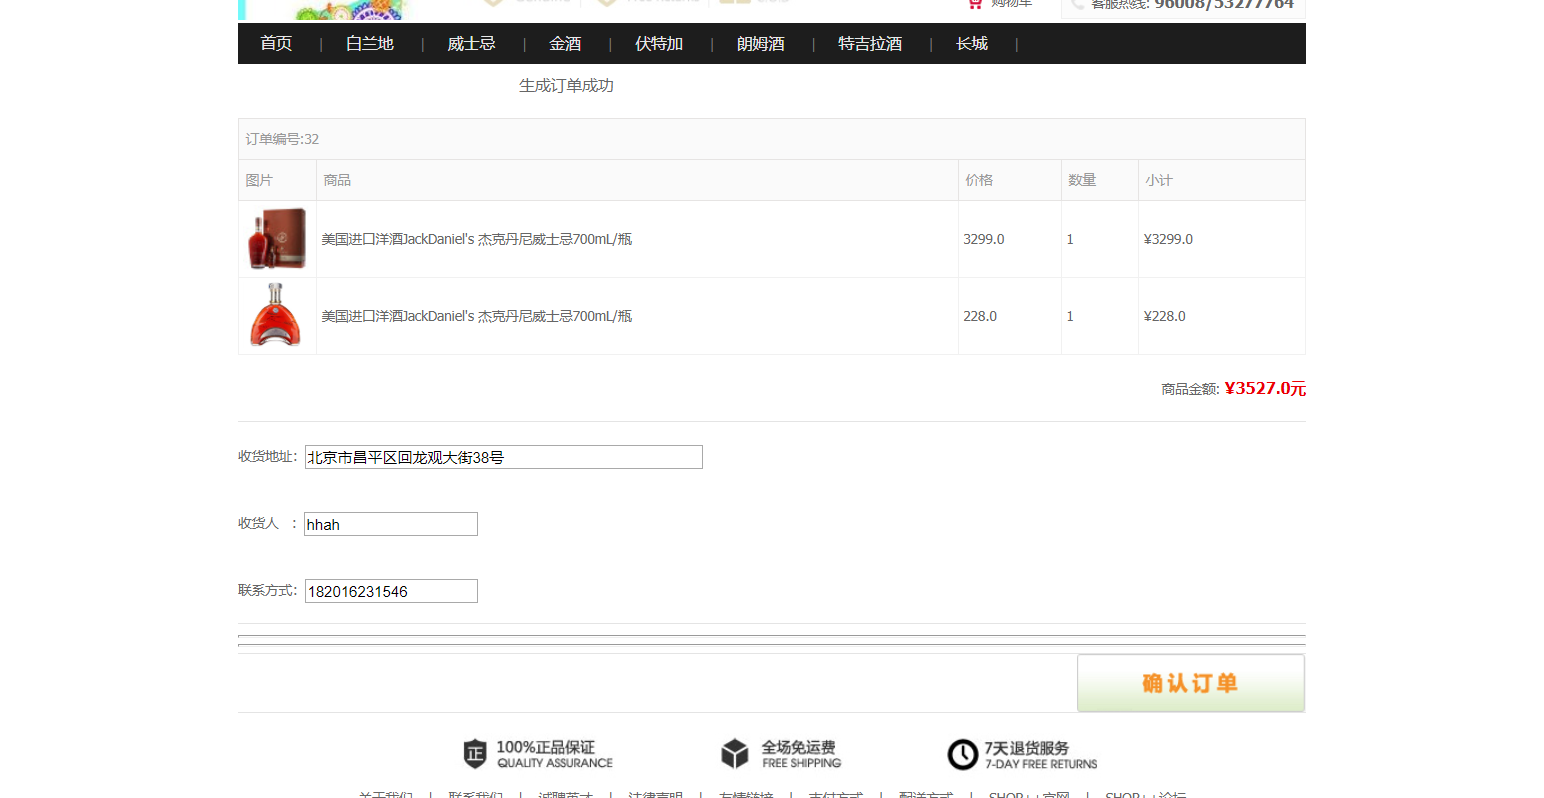Viewport: 1544px width, 798px height.
Task: Select the ¥3527.0元 total amount
Action: [1265, 388]
